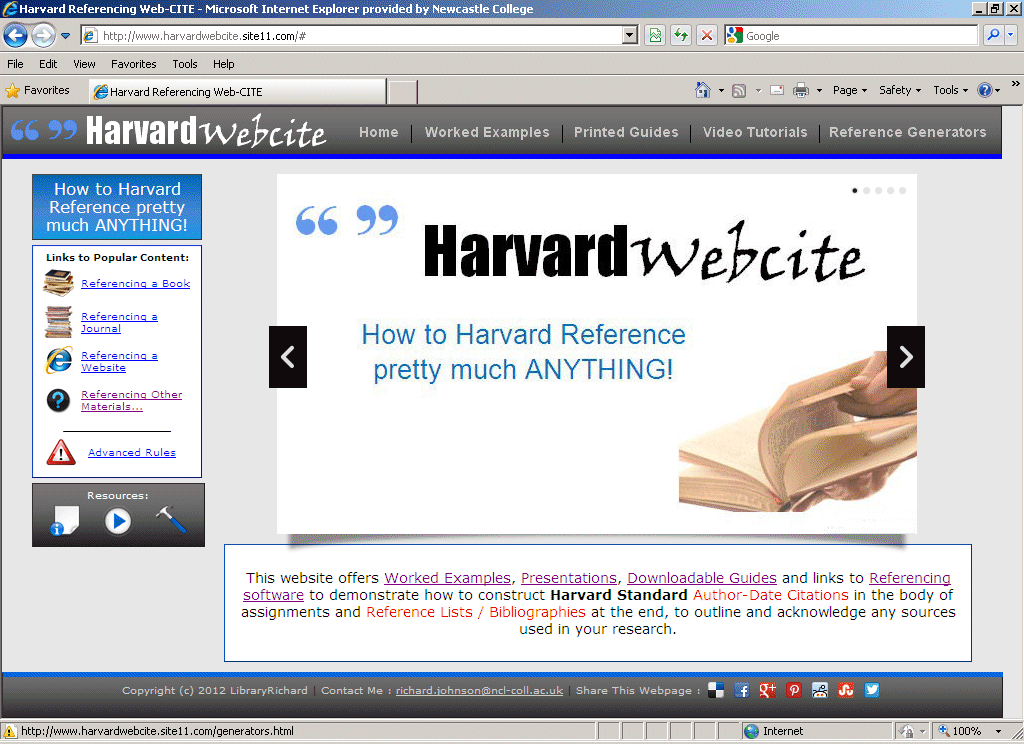Viewport: 1024px width, 744px height.
Task: Click the Referencing a Book link
Action: pos(135,283)
